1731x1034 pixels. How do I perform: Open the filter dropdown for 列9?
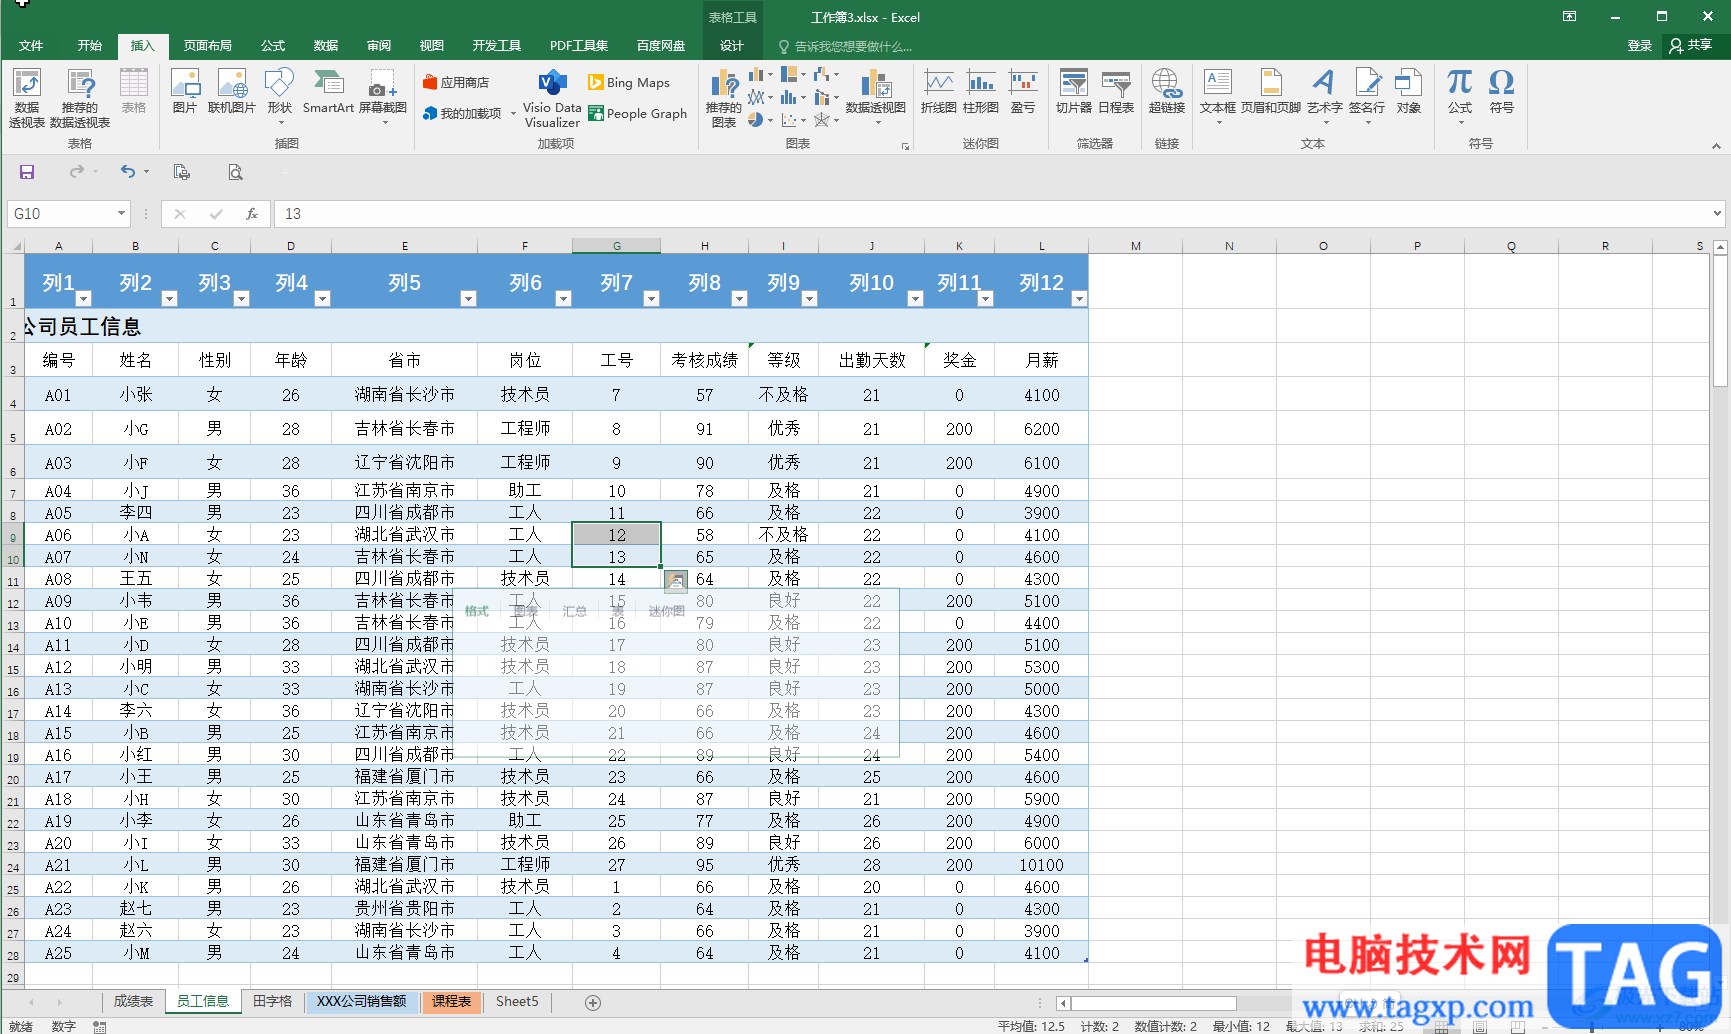pyautogui.click(x=810, y=298)
